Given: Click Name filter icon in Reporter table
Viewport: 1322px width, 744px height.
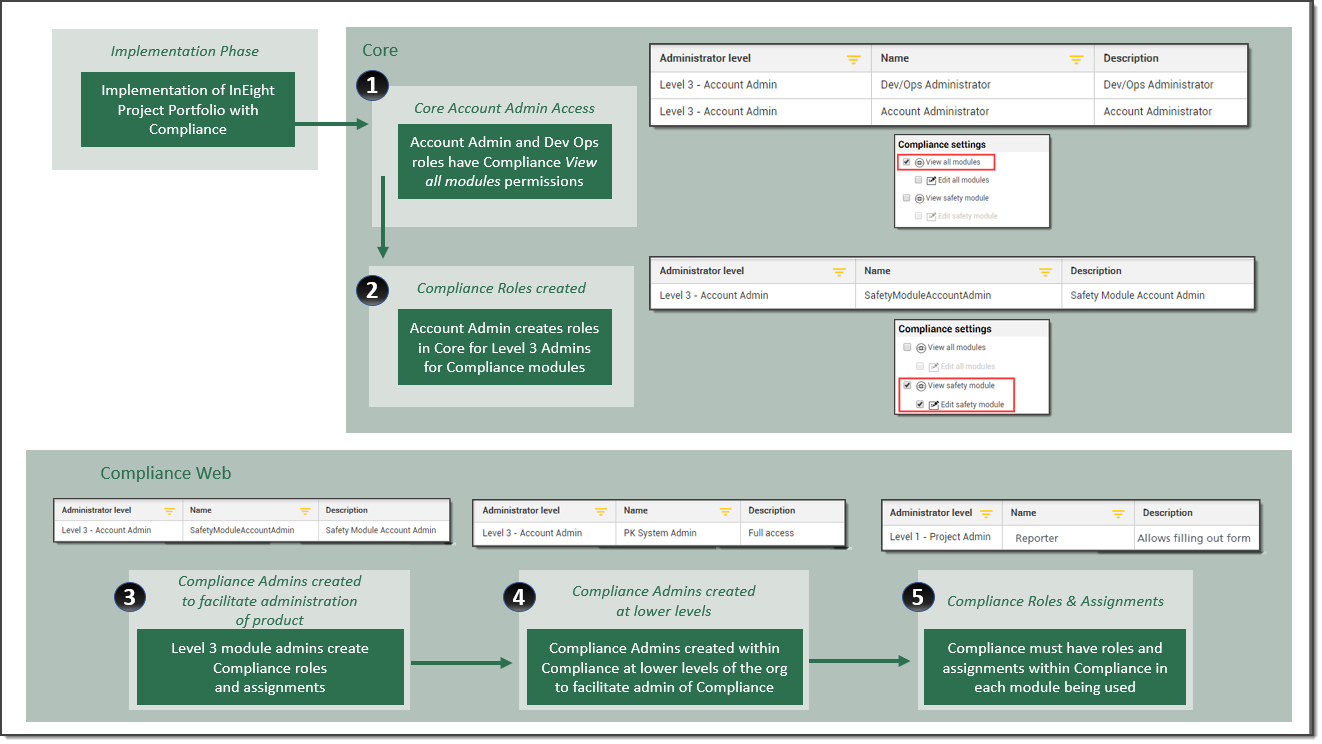Looking at the screenshot, I should [1119, 513].
